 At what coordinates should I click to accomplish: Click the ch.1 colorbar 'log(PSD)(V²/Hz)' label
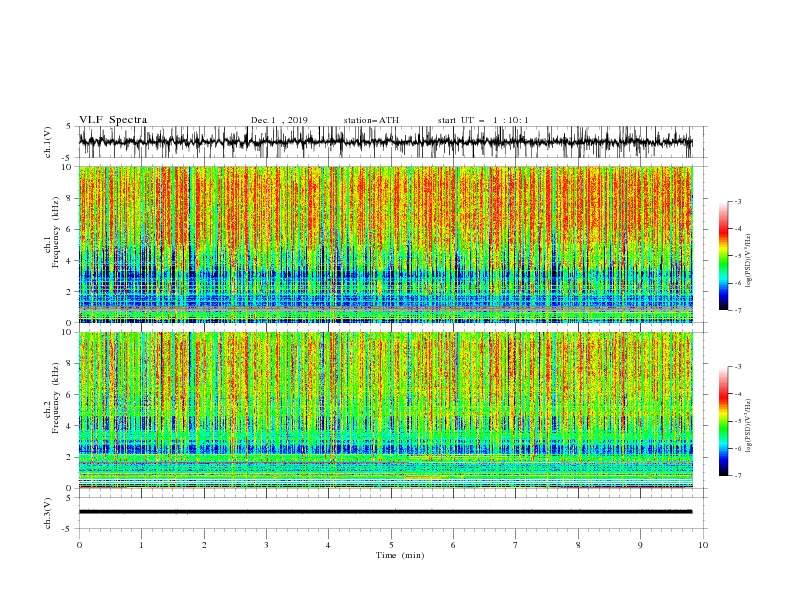click(748, 261)
